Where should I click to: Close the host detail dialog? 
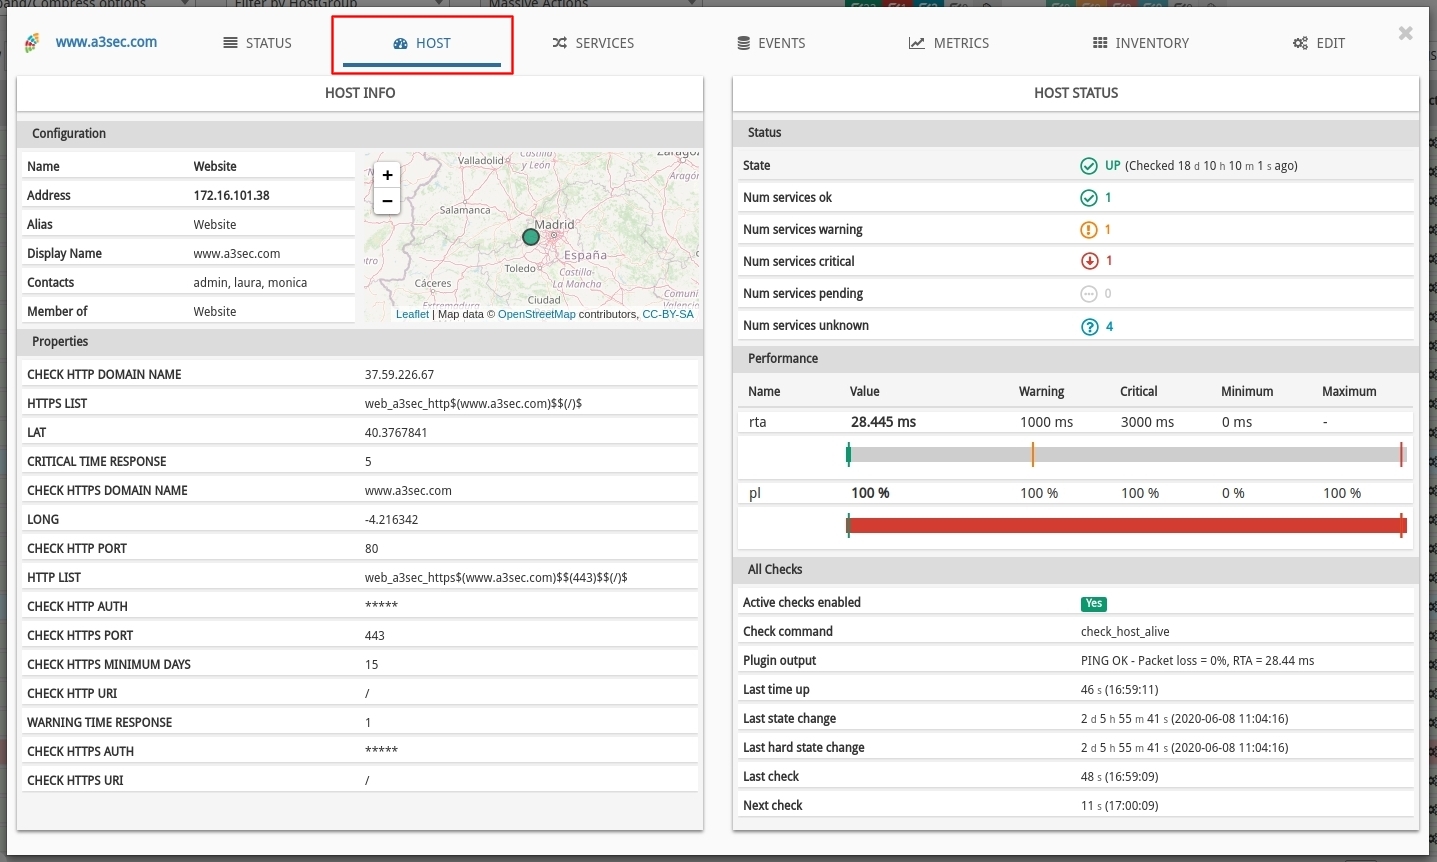[1405, 33]
